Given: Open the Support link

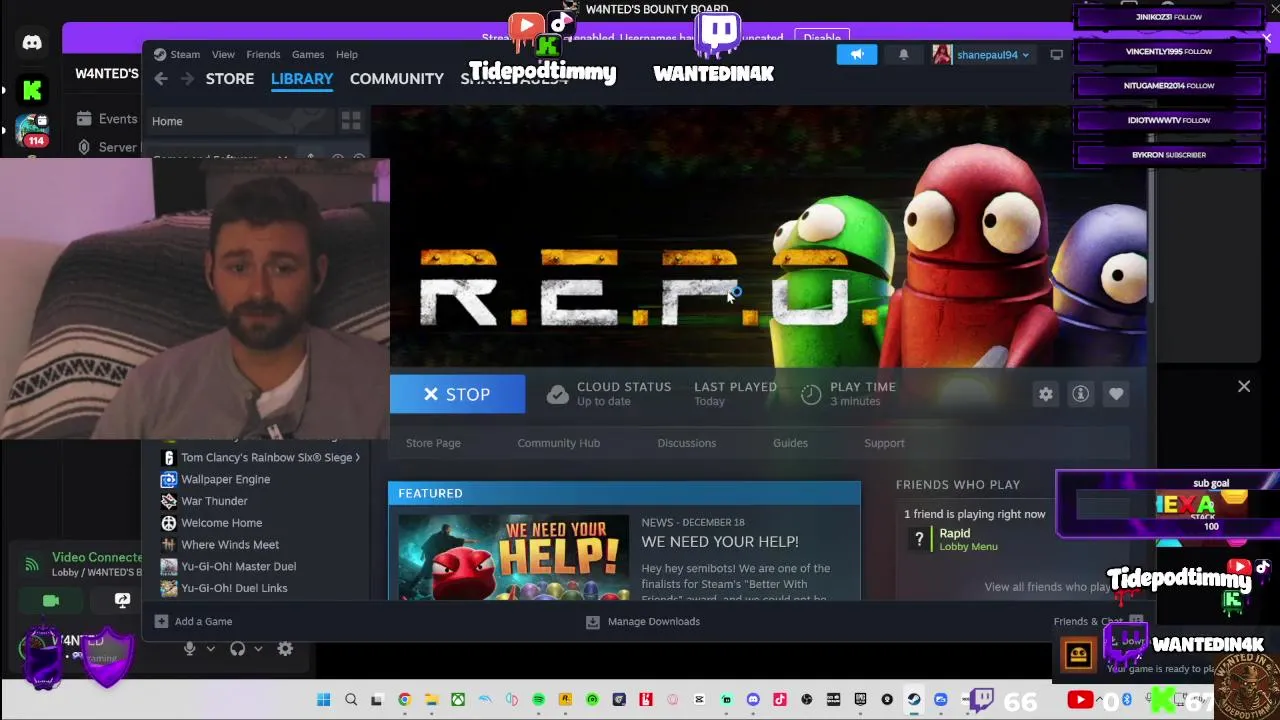Looking at the screenshot, I should click(884, 443).
